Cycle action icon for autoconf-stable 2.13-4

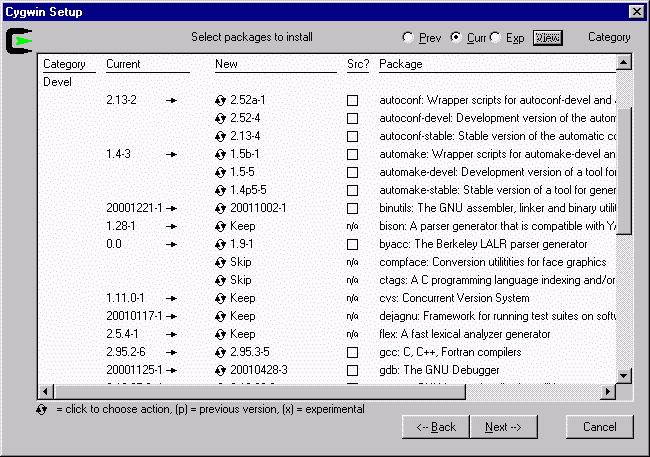click(221, 136)
